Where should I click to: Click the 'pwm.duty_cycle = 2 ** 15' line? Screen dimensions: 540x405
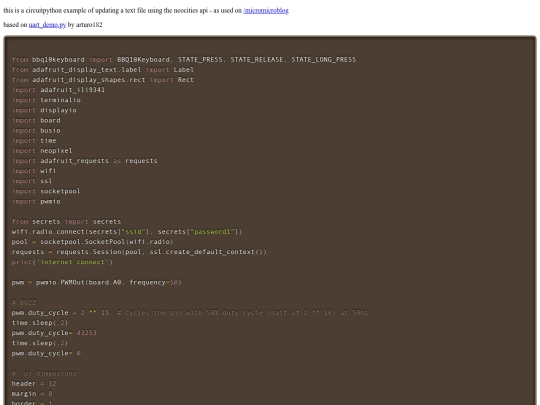(x=190, y=313)
